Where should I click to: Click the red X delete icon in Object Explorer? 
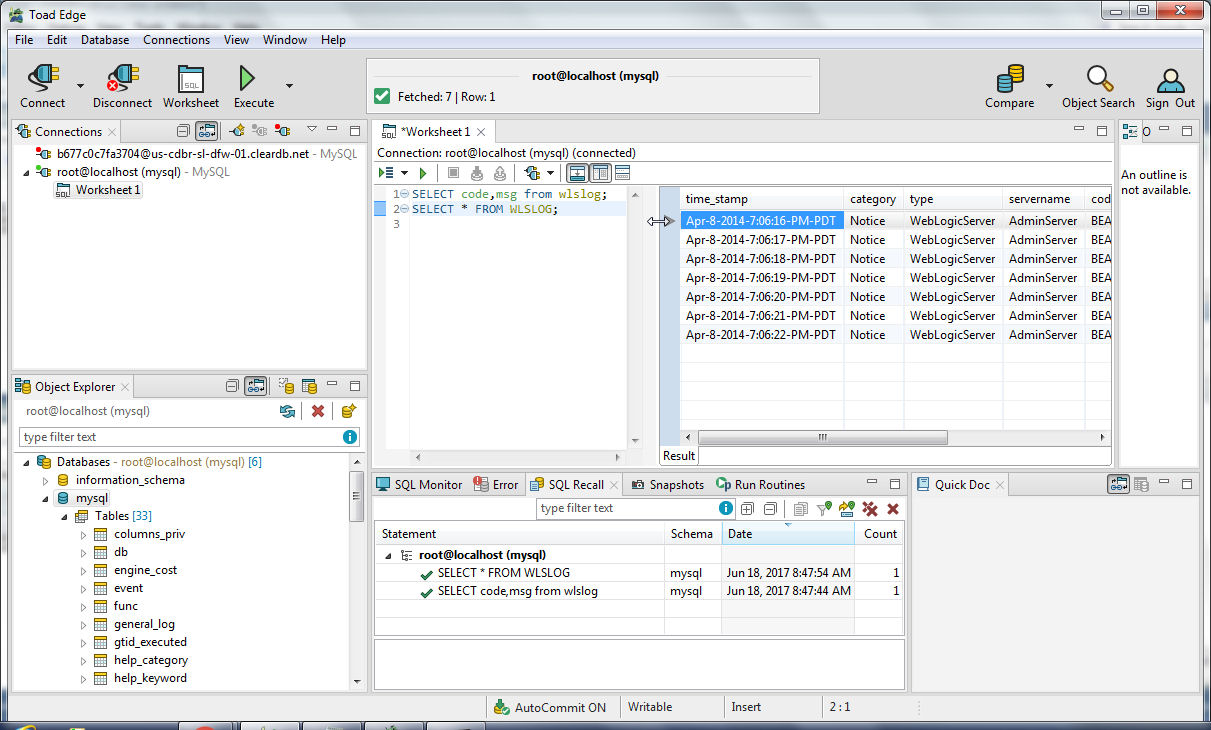coord(318,411)
